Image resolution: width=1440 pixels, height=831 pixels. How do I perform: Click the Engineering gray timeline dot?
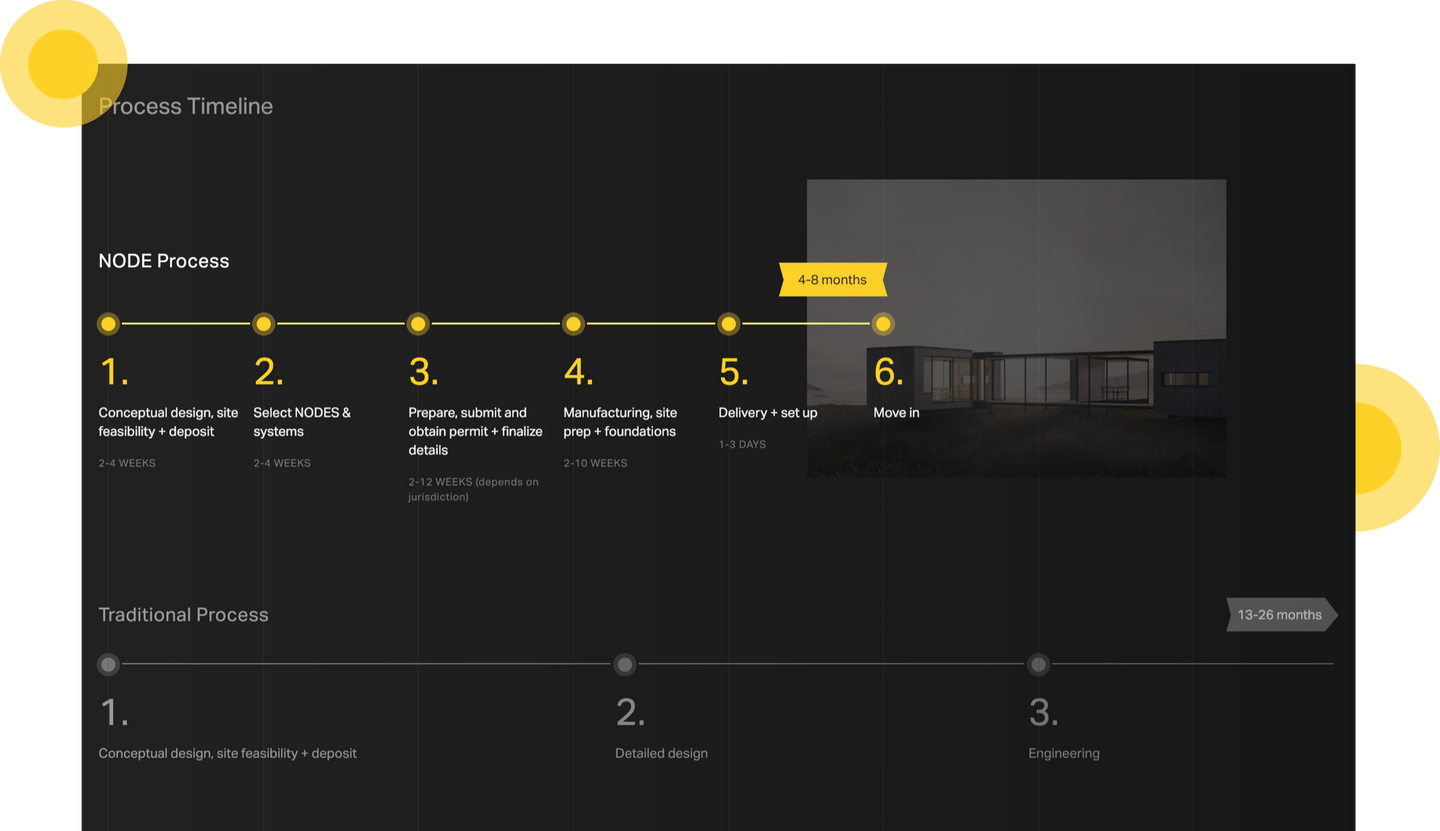pyautogui.click(x=1039, y=664)
